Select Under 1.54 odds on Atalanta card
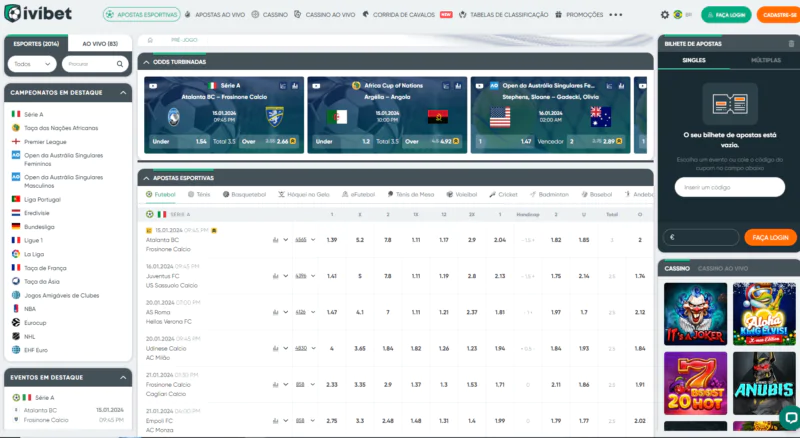The width and height of the screenshot is (800, 438). (x=179, y=141)
